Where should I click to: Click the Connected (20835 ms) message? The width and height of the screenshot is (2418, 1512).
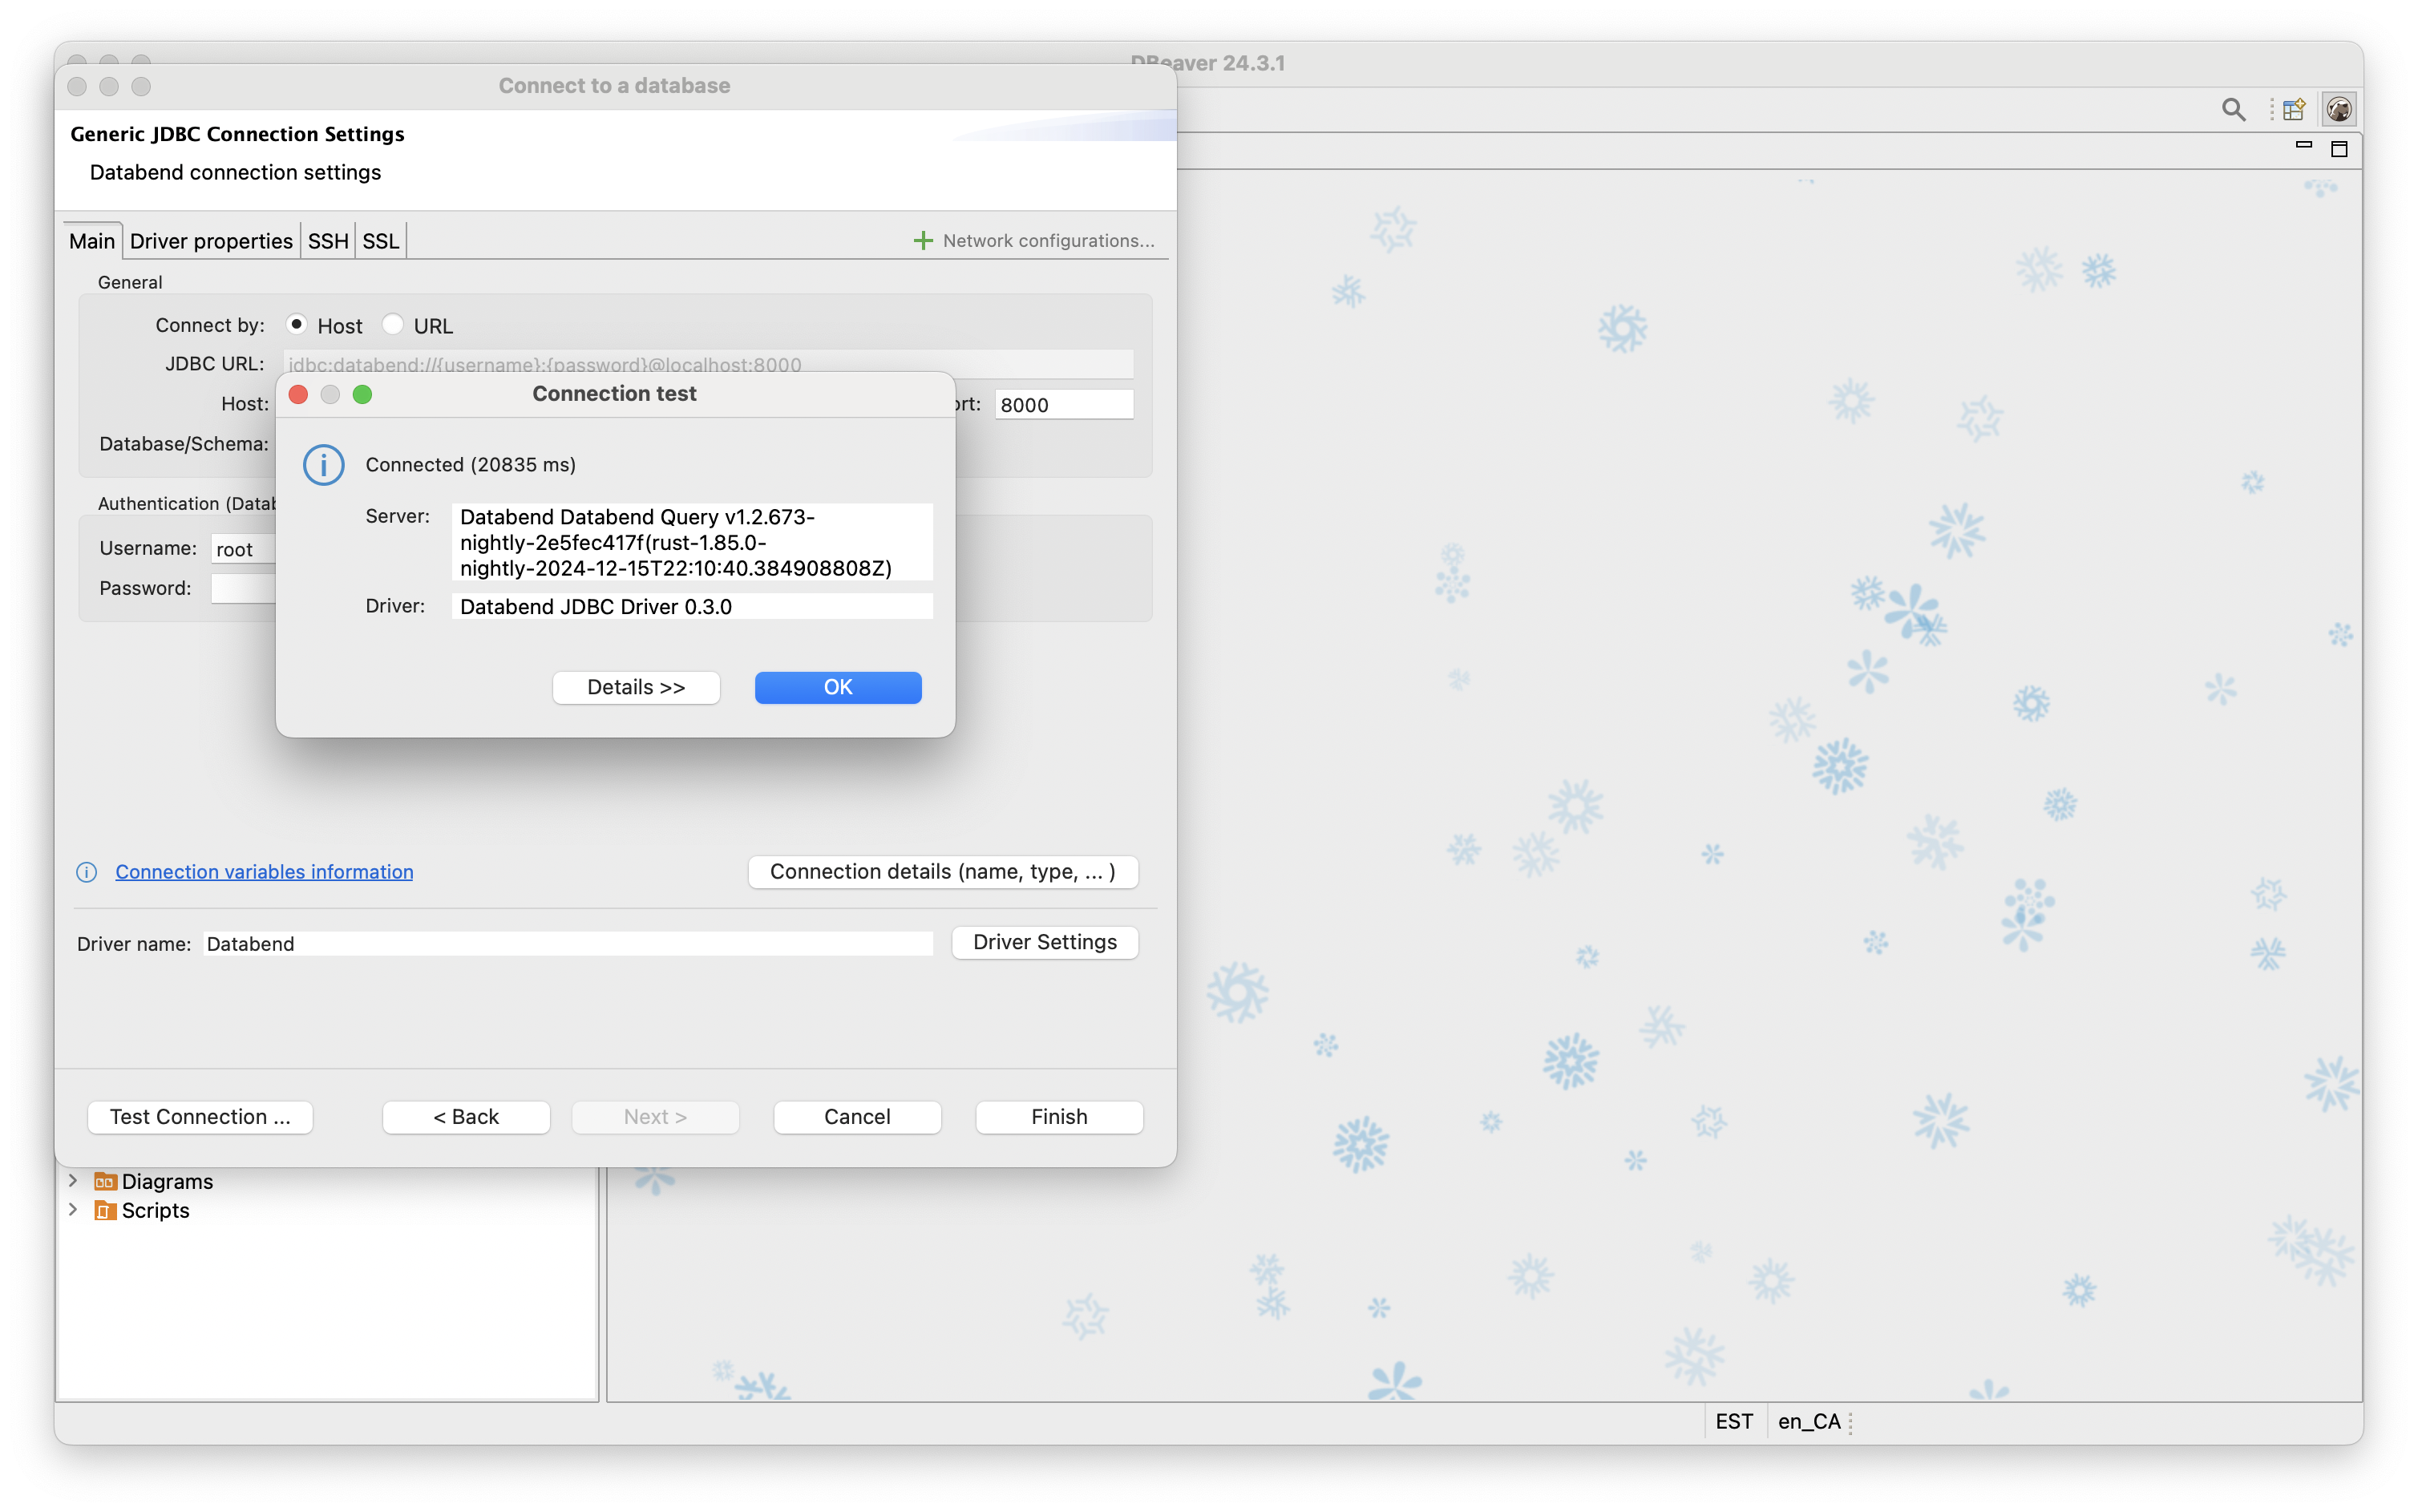tap(470, 465)
